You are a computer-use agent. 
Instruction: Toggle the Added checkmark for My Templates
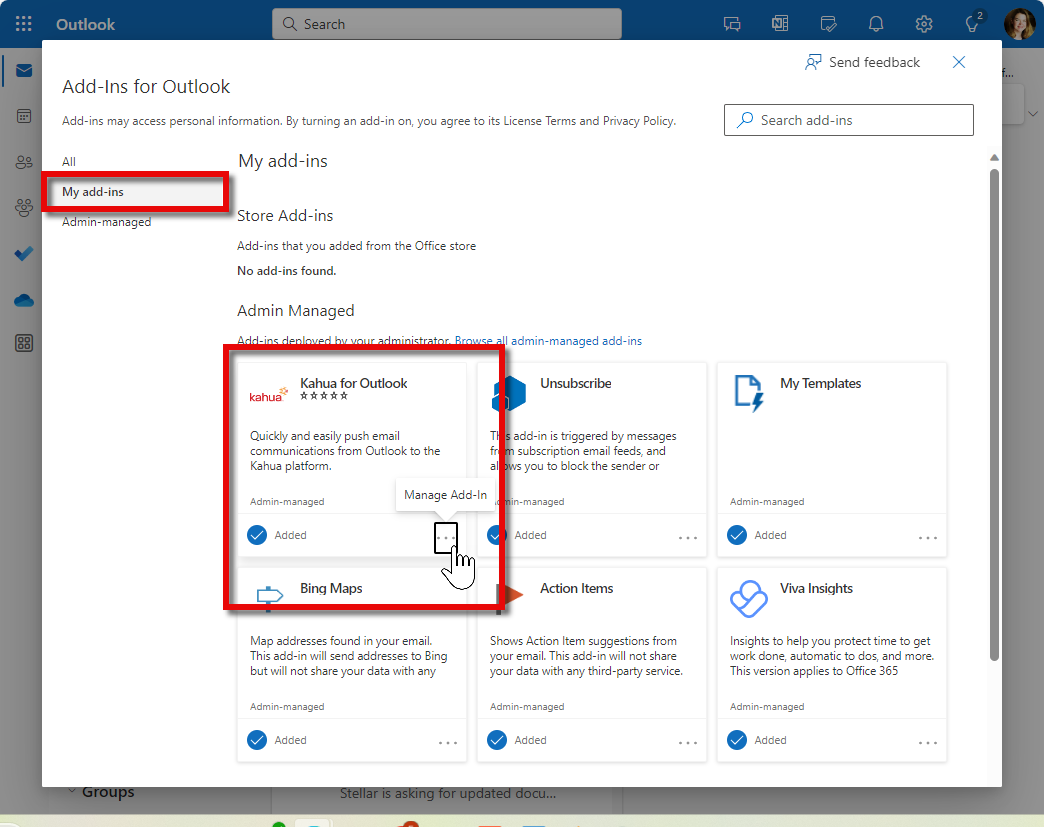[737, 535]
